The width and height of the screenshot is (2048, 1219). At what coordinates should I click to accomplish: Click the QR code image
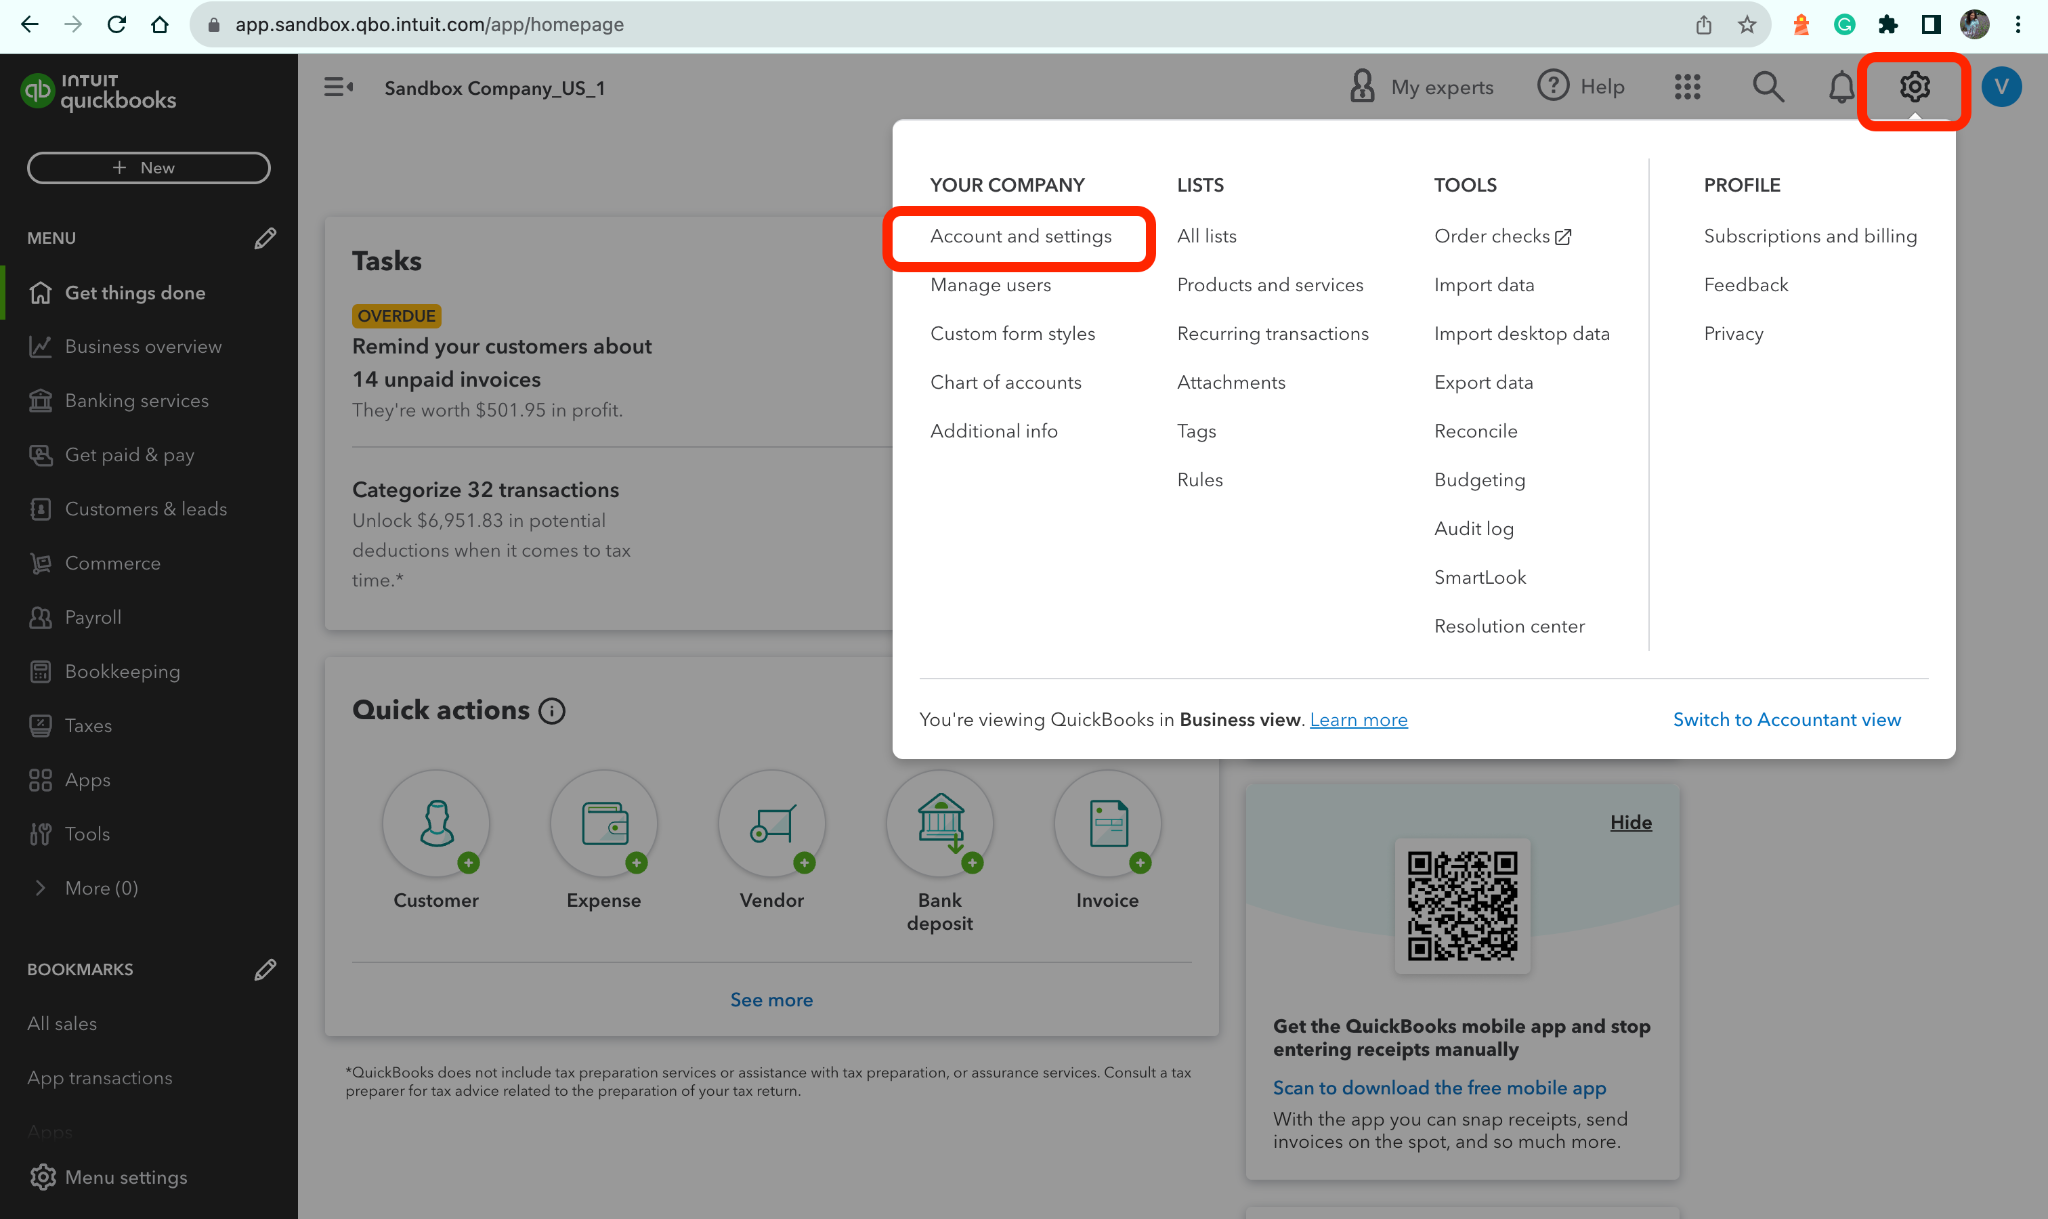(x=1462, y=906)
